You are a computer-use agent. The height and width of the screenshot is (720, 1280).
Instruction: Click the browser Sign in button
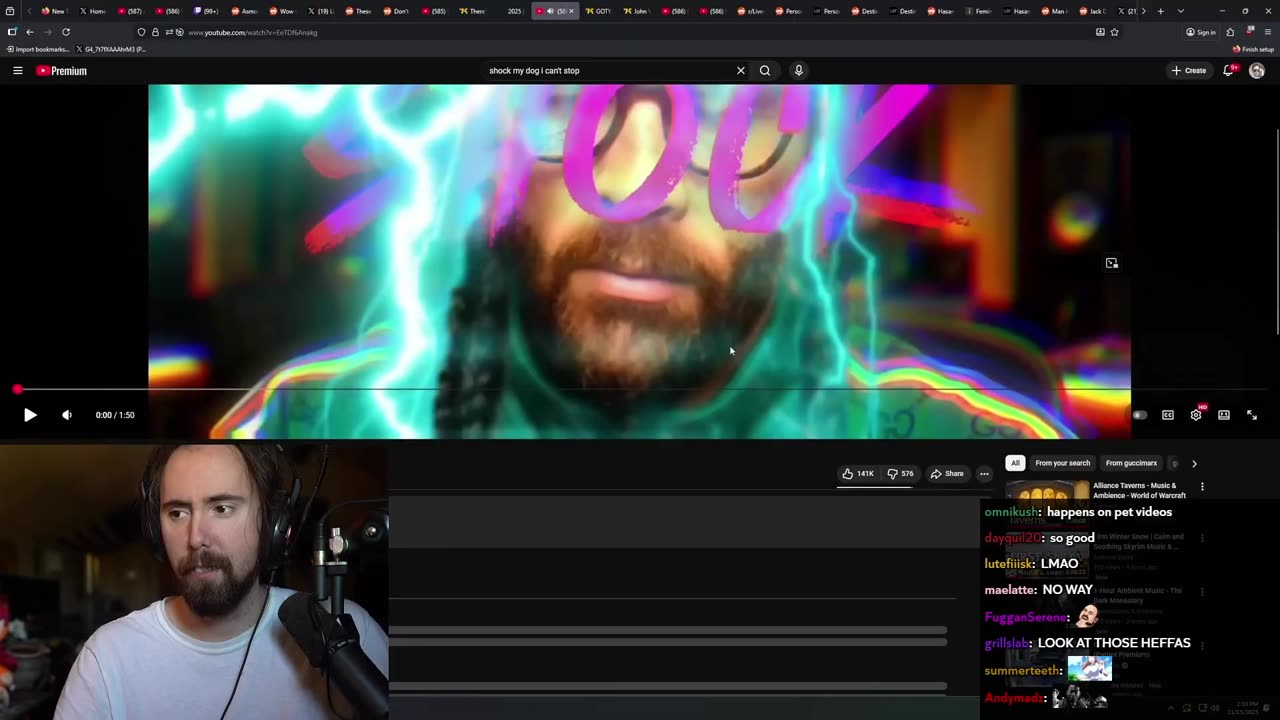pyautogui.click(x=1201, y=32)
